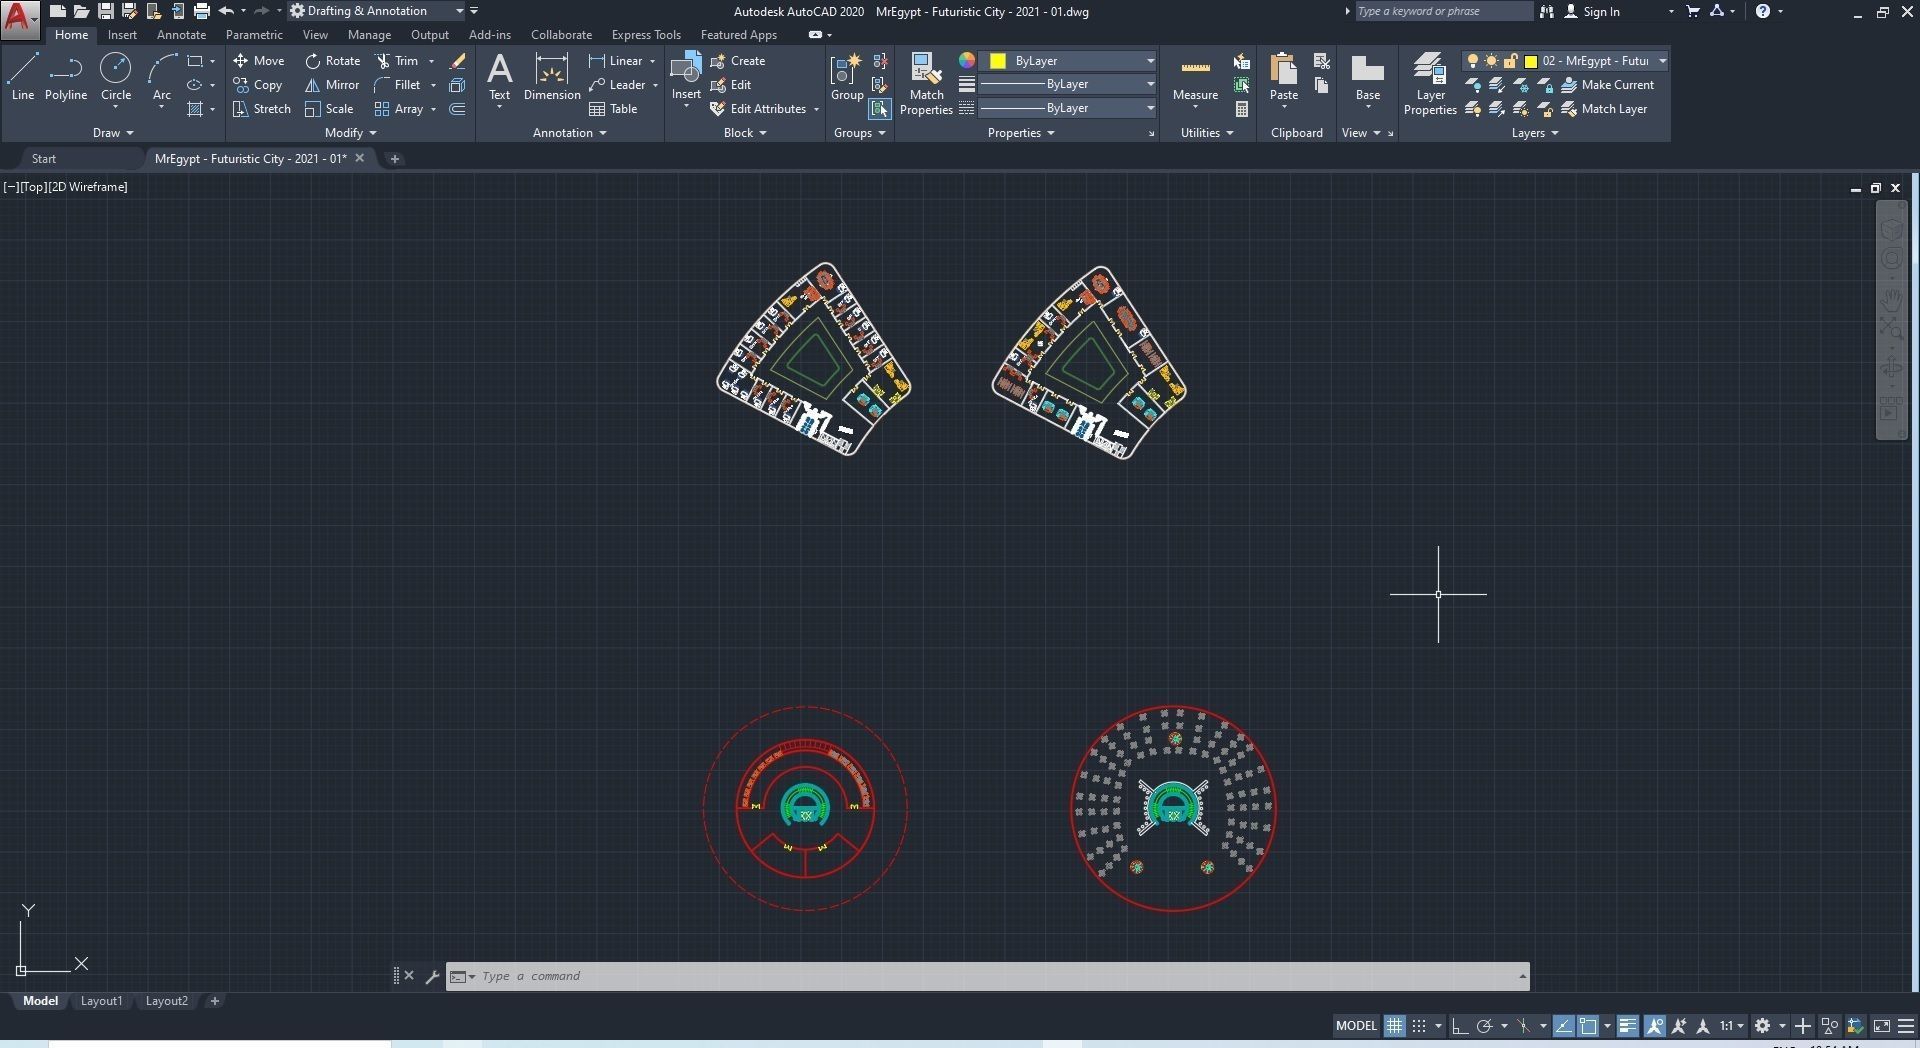Viewport: 1920px width, 1048px height.
Task: Select the Mirror tool
Action: point(332,85)
